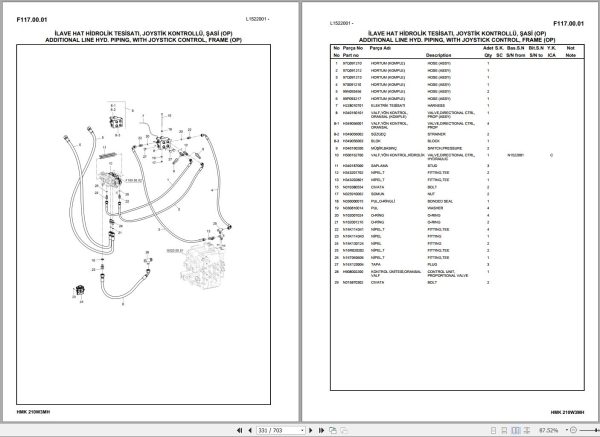Open the page number dropdown

302,430
